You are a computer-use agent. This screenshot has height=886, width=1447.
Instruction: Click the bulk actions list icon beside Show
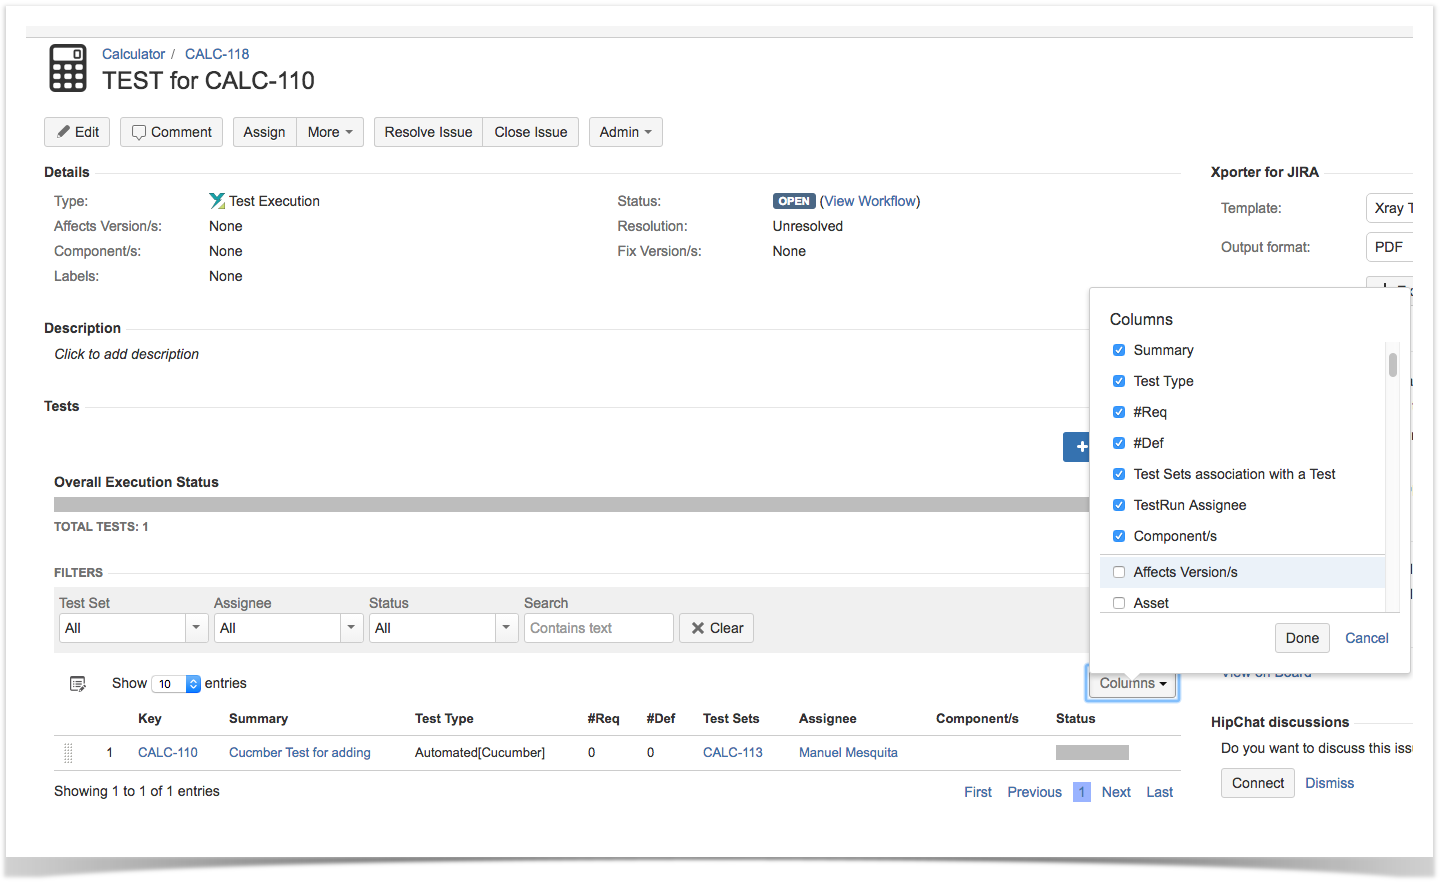coord(77,684)
